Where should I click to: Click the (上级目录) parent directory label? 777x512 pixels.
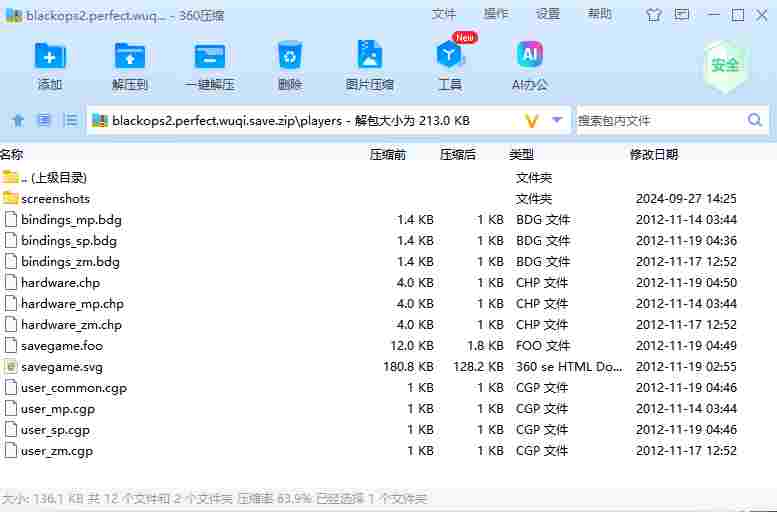[x=59, y=177]
